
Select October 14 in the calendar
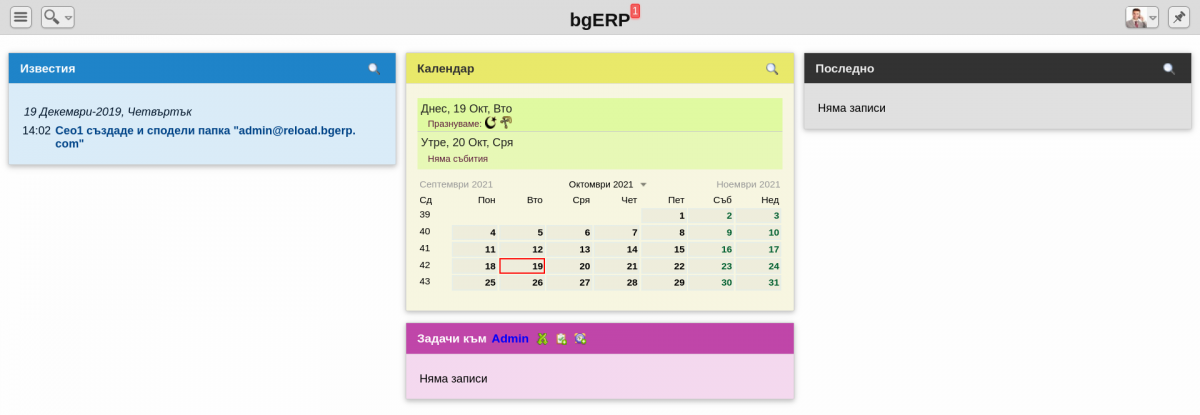[x=617, y=249]
